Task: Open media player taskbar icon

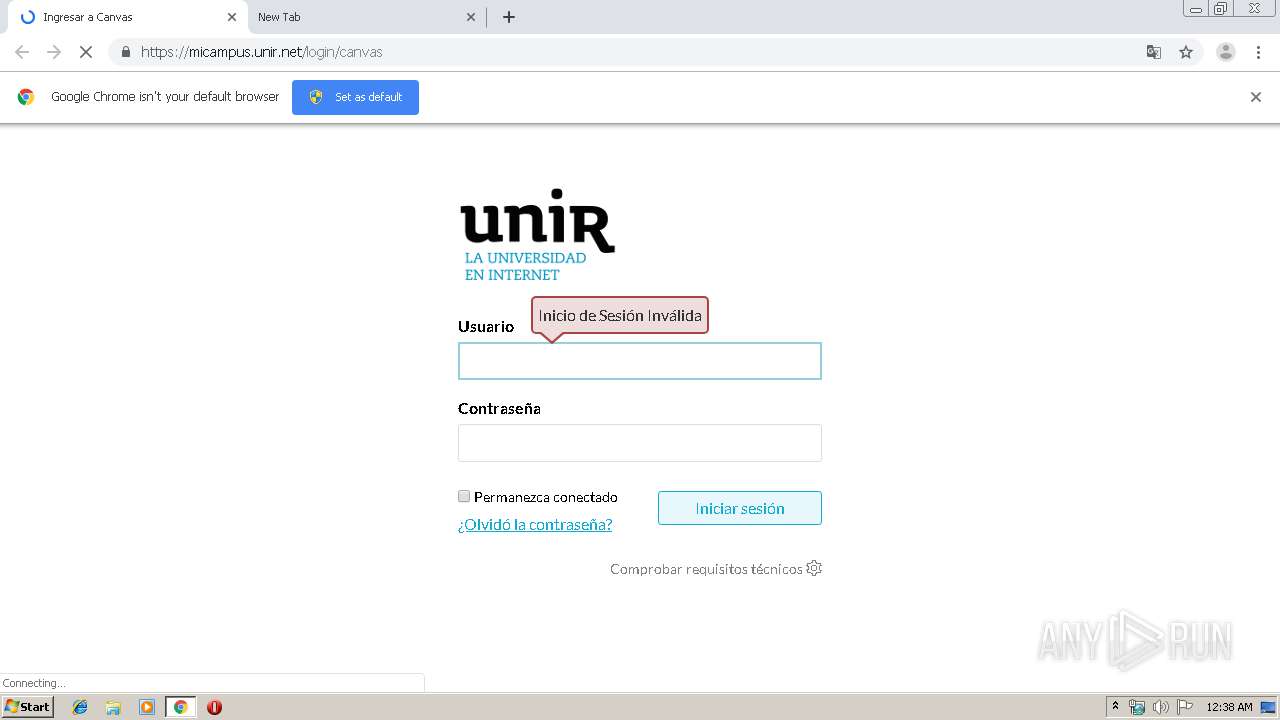Action: 147,707
